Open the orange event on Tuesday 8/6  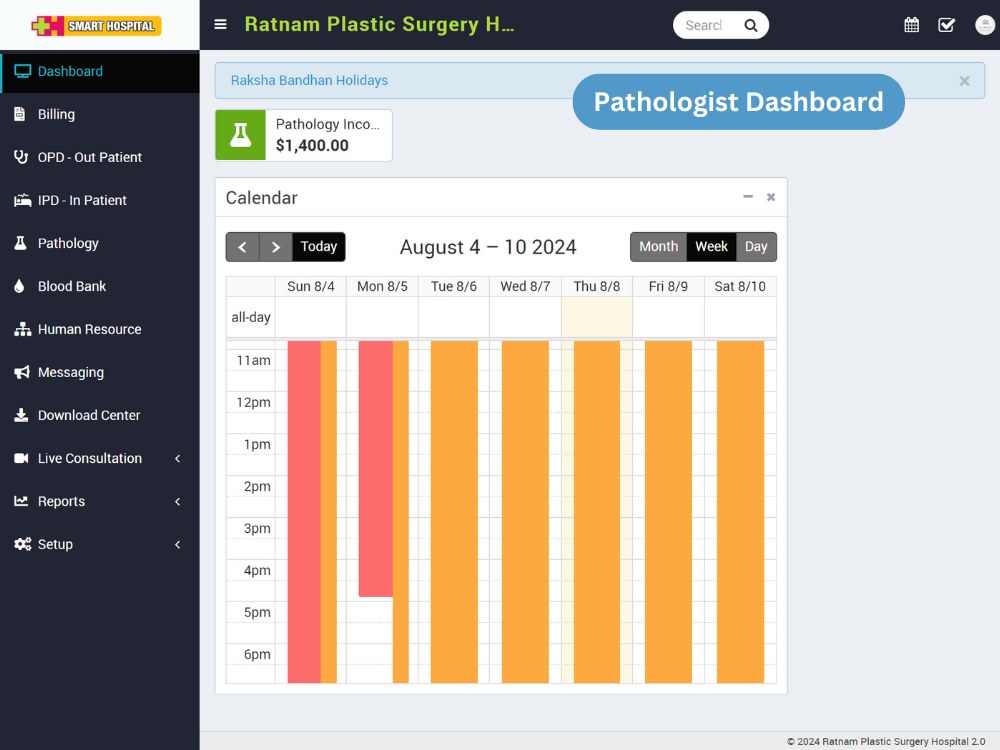point(454,511)
